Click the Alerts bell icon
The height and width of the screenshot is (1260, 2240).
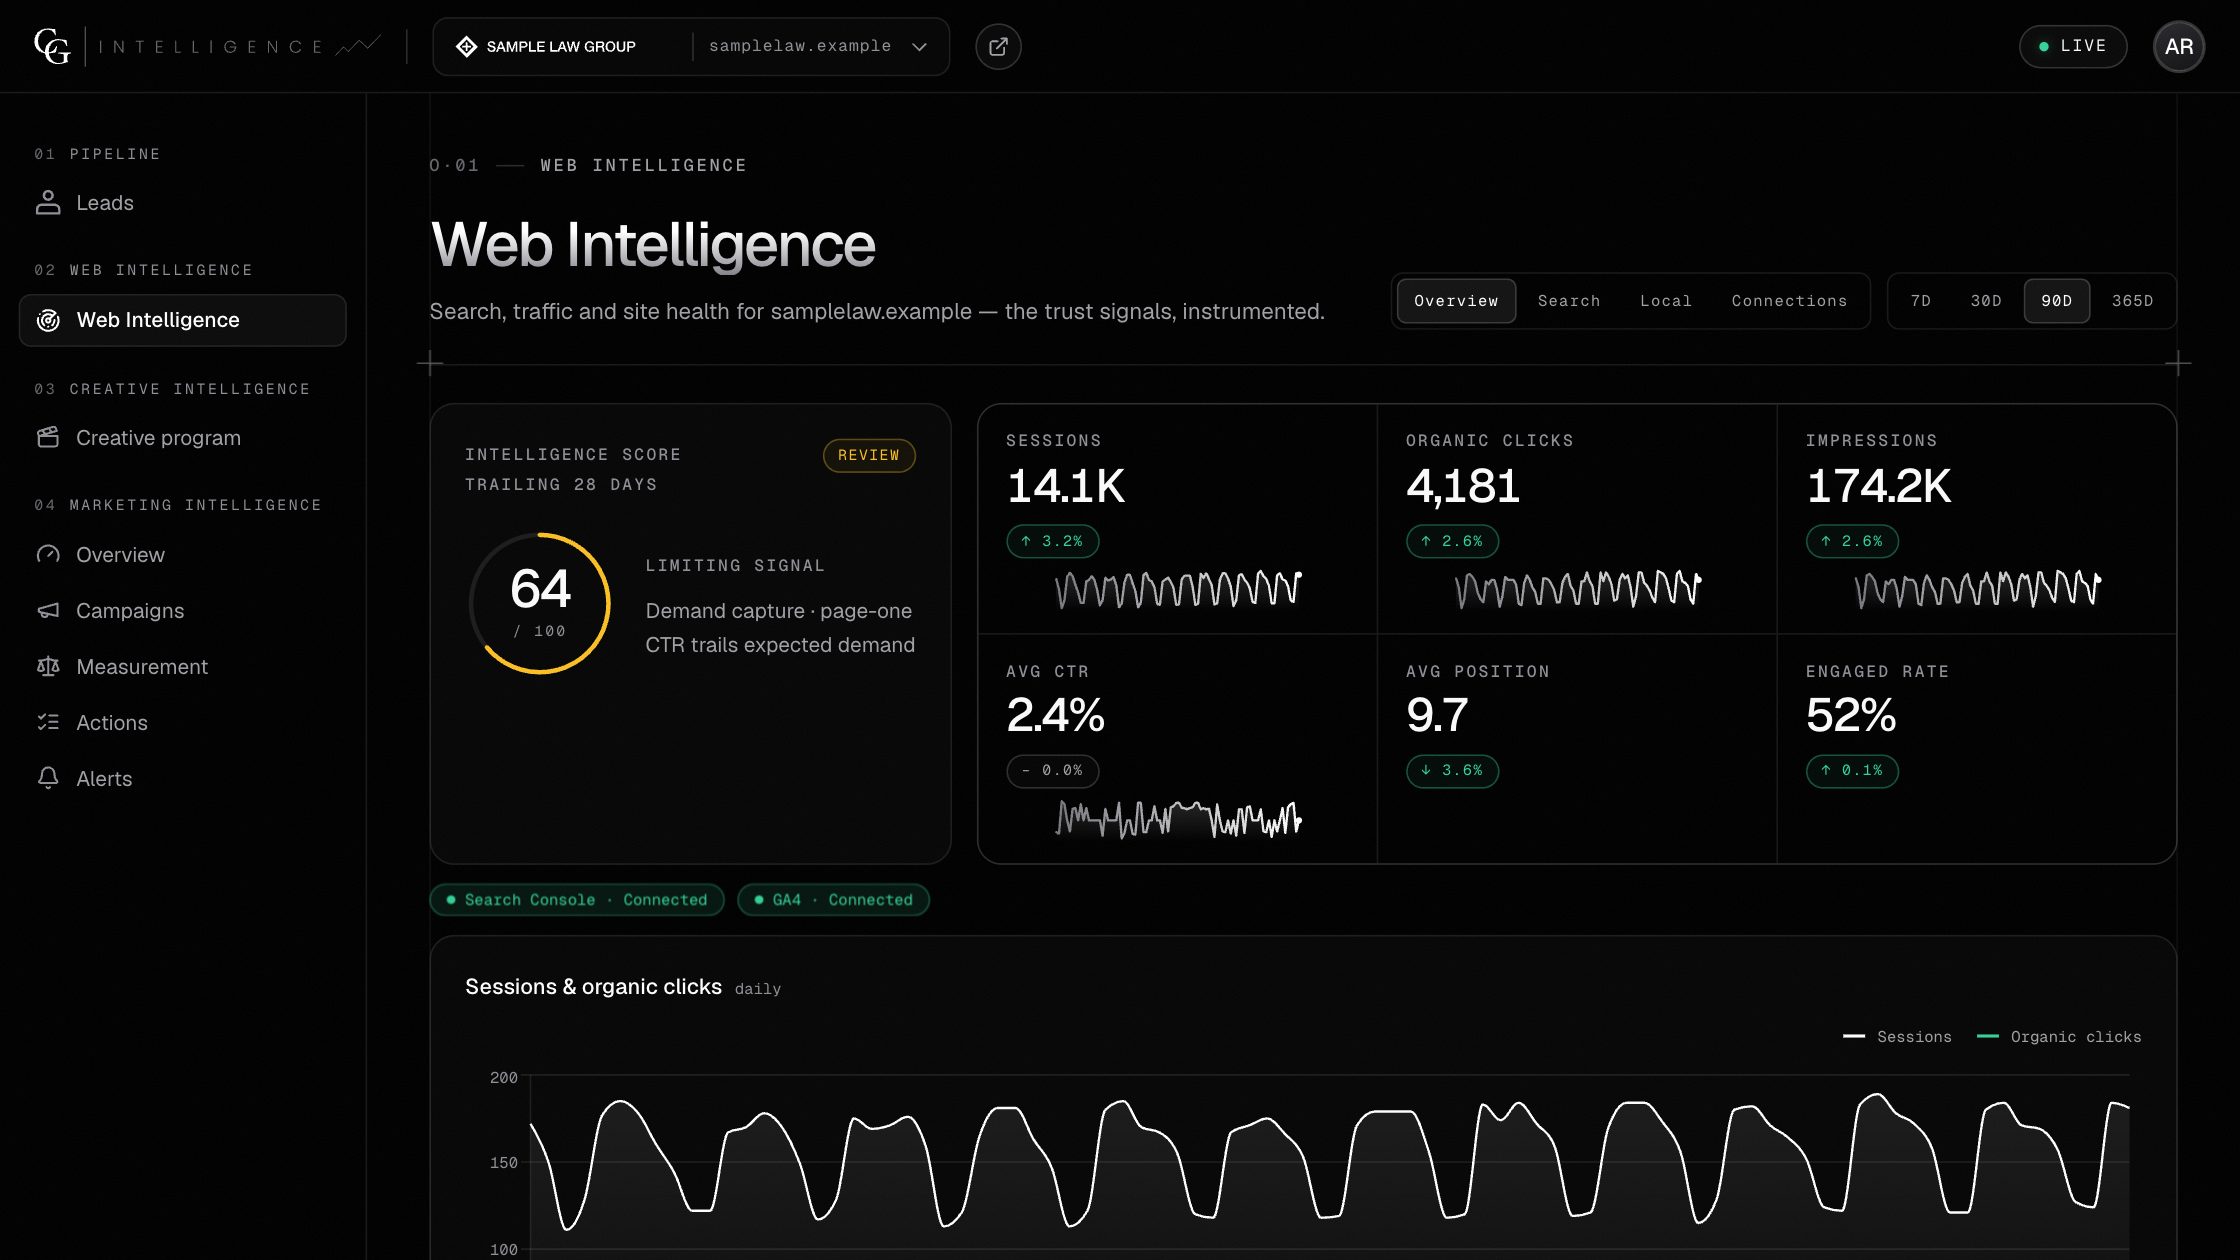pos(48,778)
